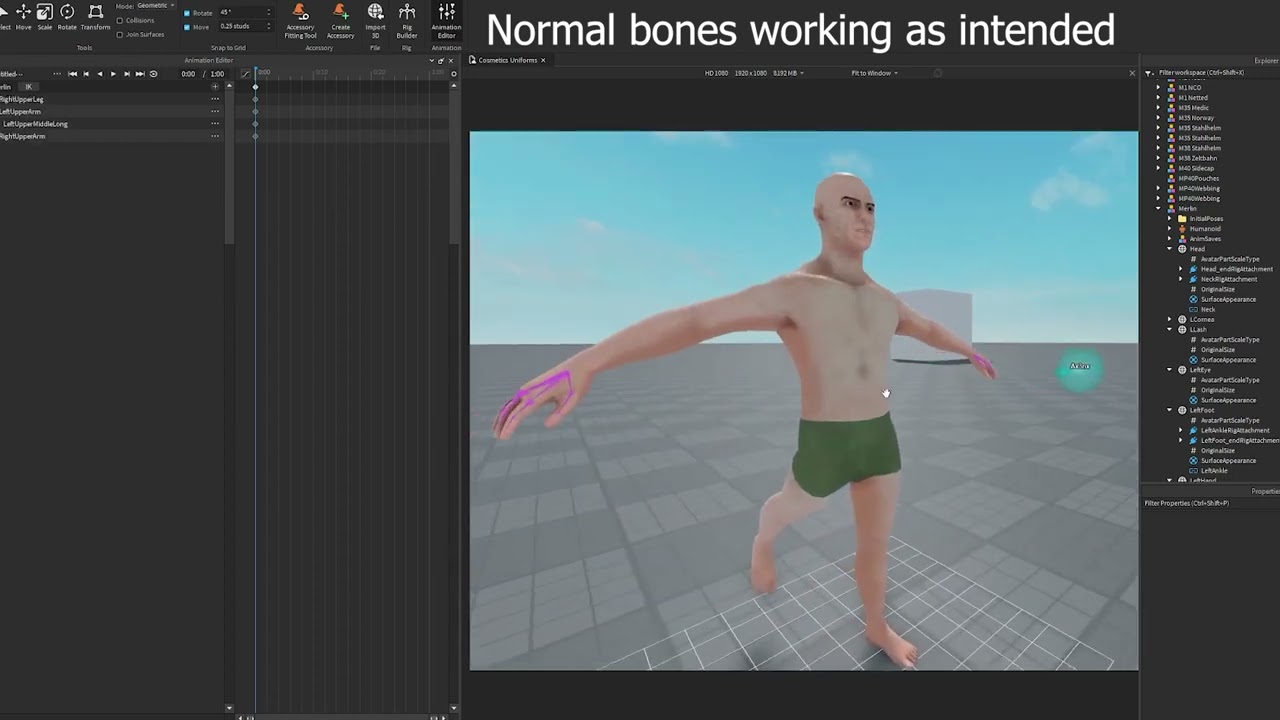Expand the M1 NCO tree item
The width and height of the screenshot is (1280, 720).
1159,88
